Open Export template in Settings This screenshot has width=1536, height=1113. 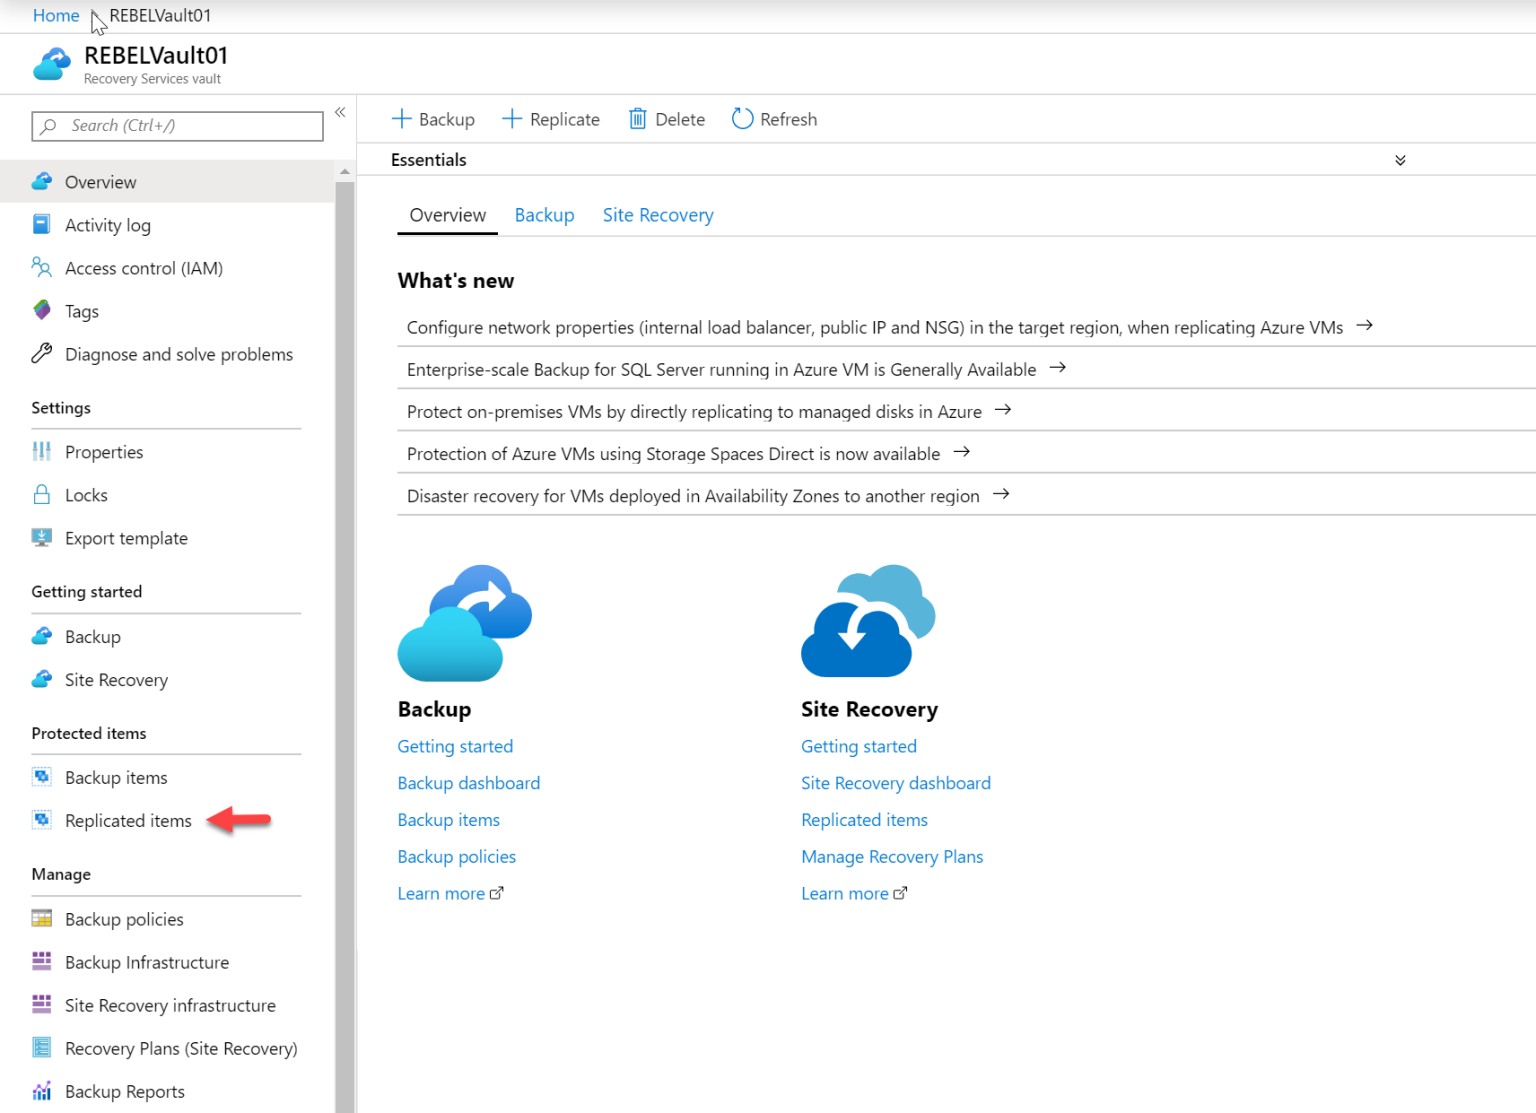tap(126, 538)
